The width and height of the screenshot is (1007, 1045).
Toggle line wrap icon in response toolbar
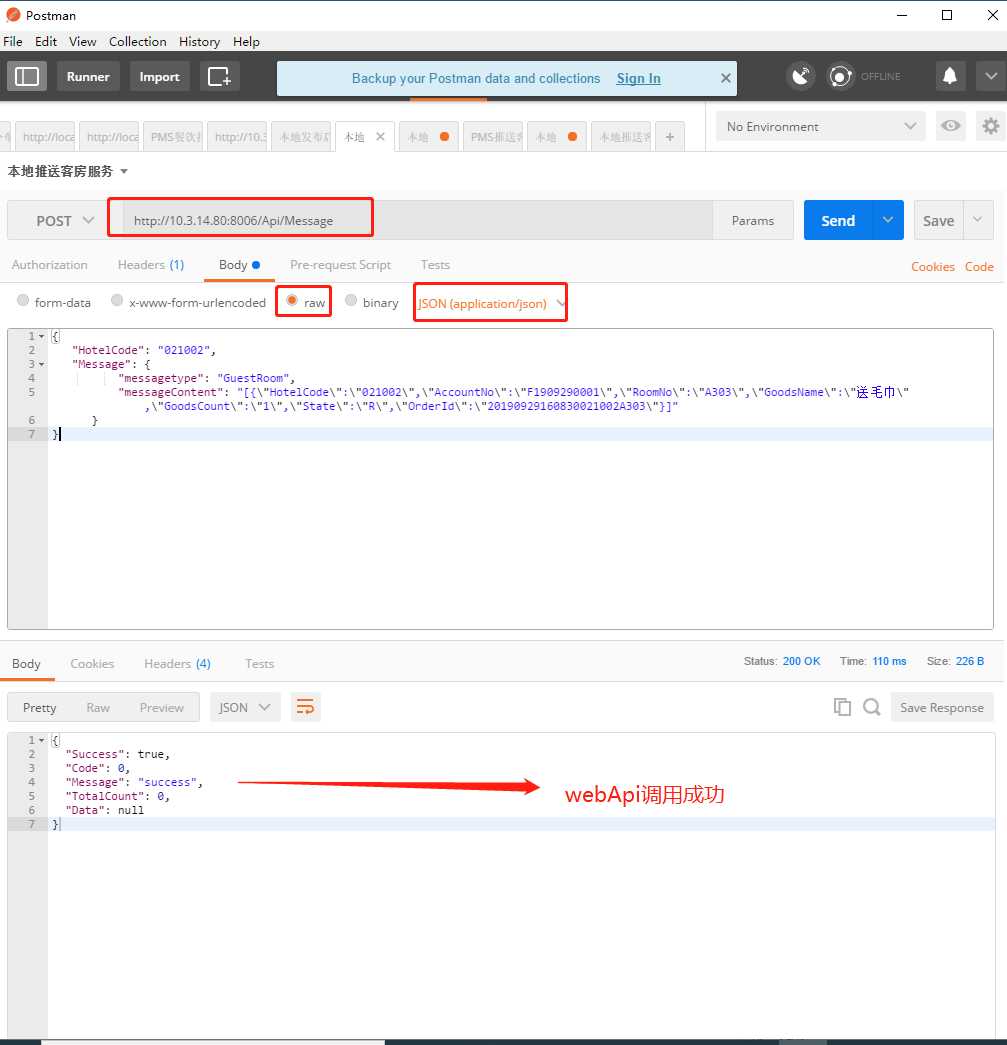click(305, 707)
